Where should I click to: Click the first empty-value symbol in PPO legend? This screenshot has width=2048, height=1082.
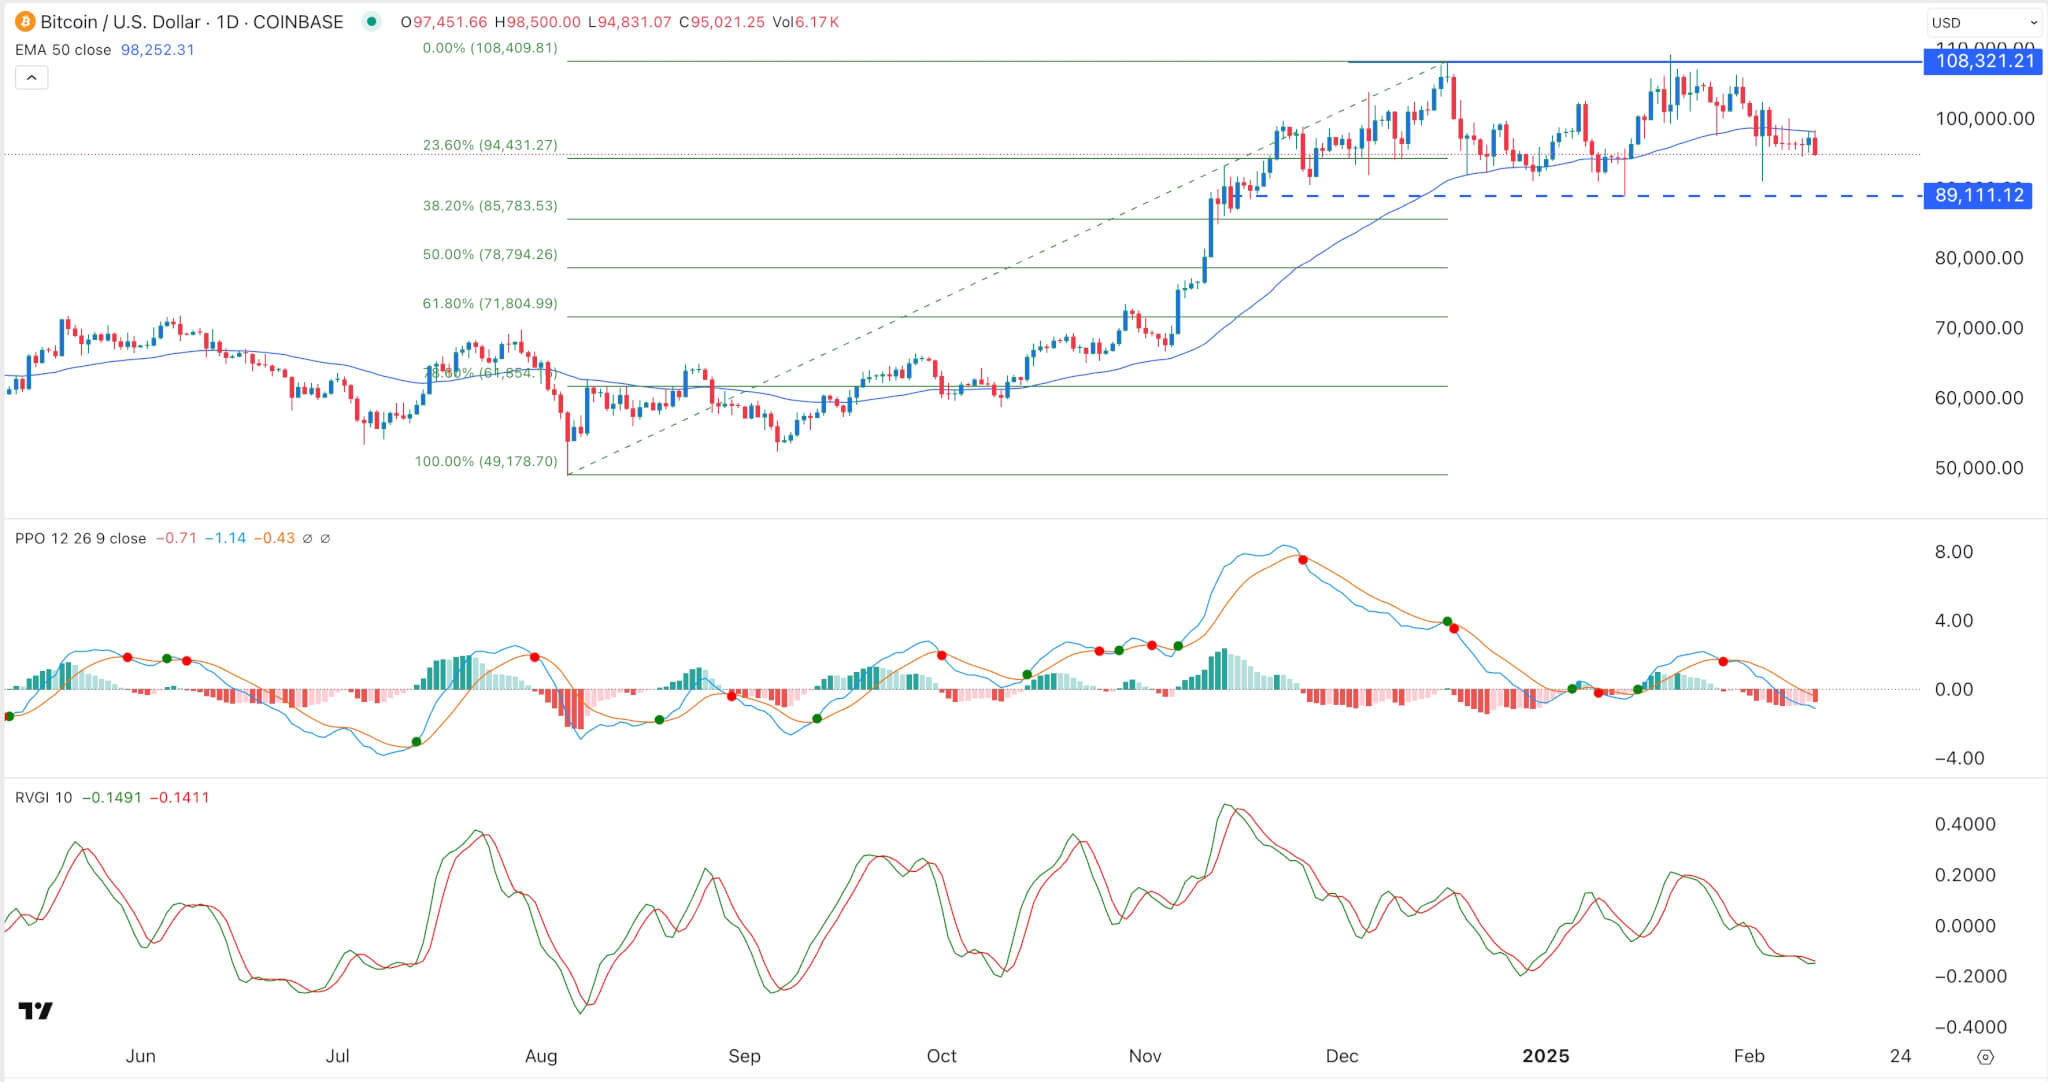click(x=307, y=539)
